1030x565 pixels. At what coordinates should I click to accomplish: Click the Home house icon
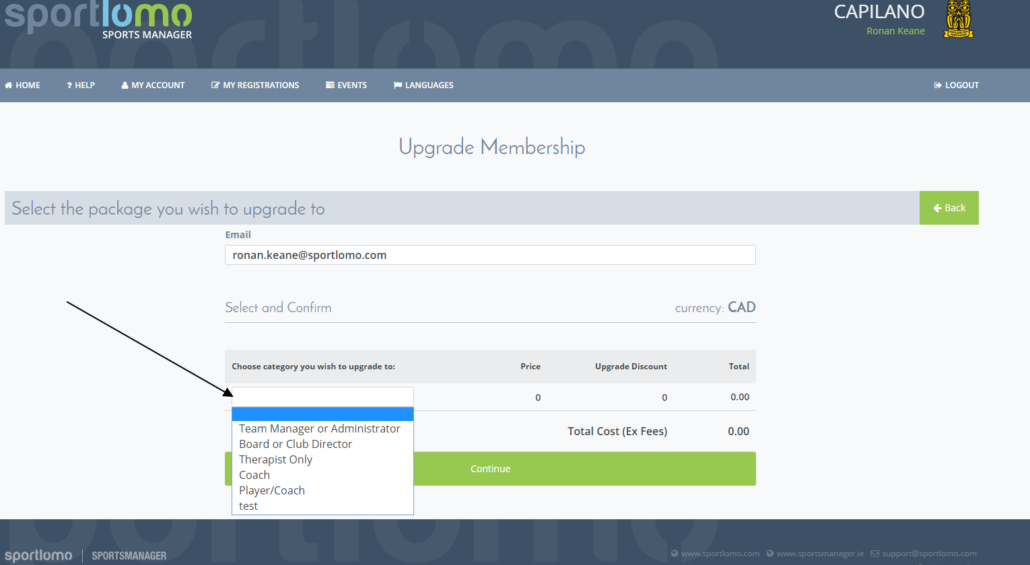pyautogui.click(x=9, y=85)
